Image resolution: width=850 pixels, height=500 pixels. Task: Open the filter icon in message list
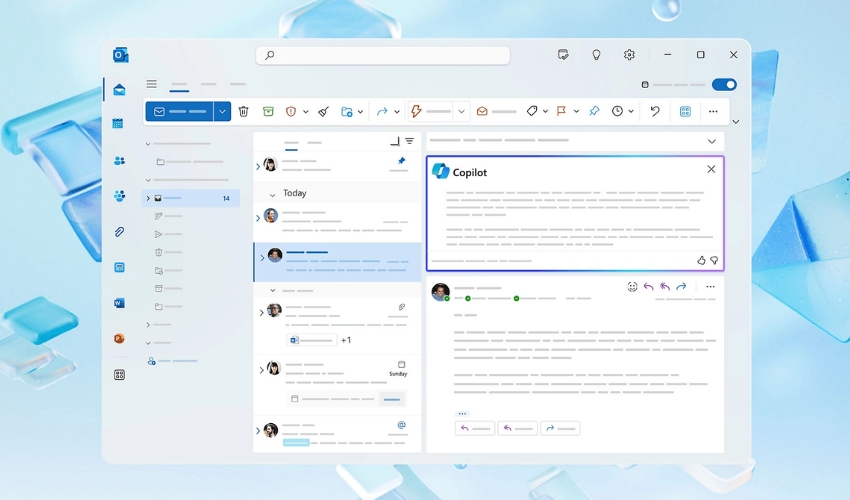[x=410, y=141]
